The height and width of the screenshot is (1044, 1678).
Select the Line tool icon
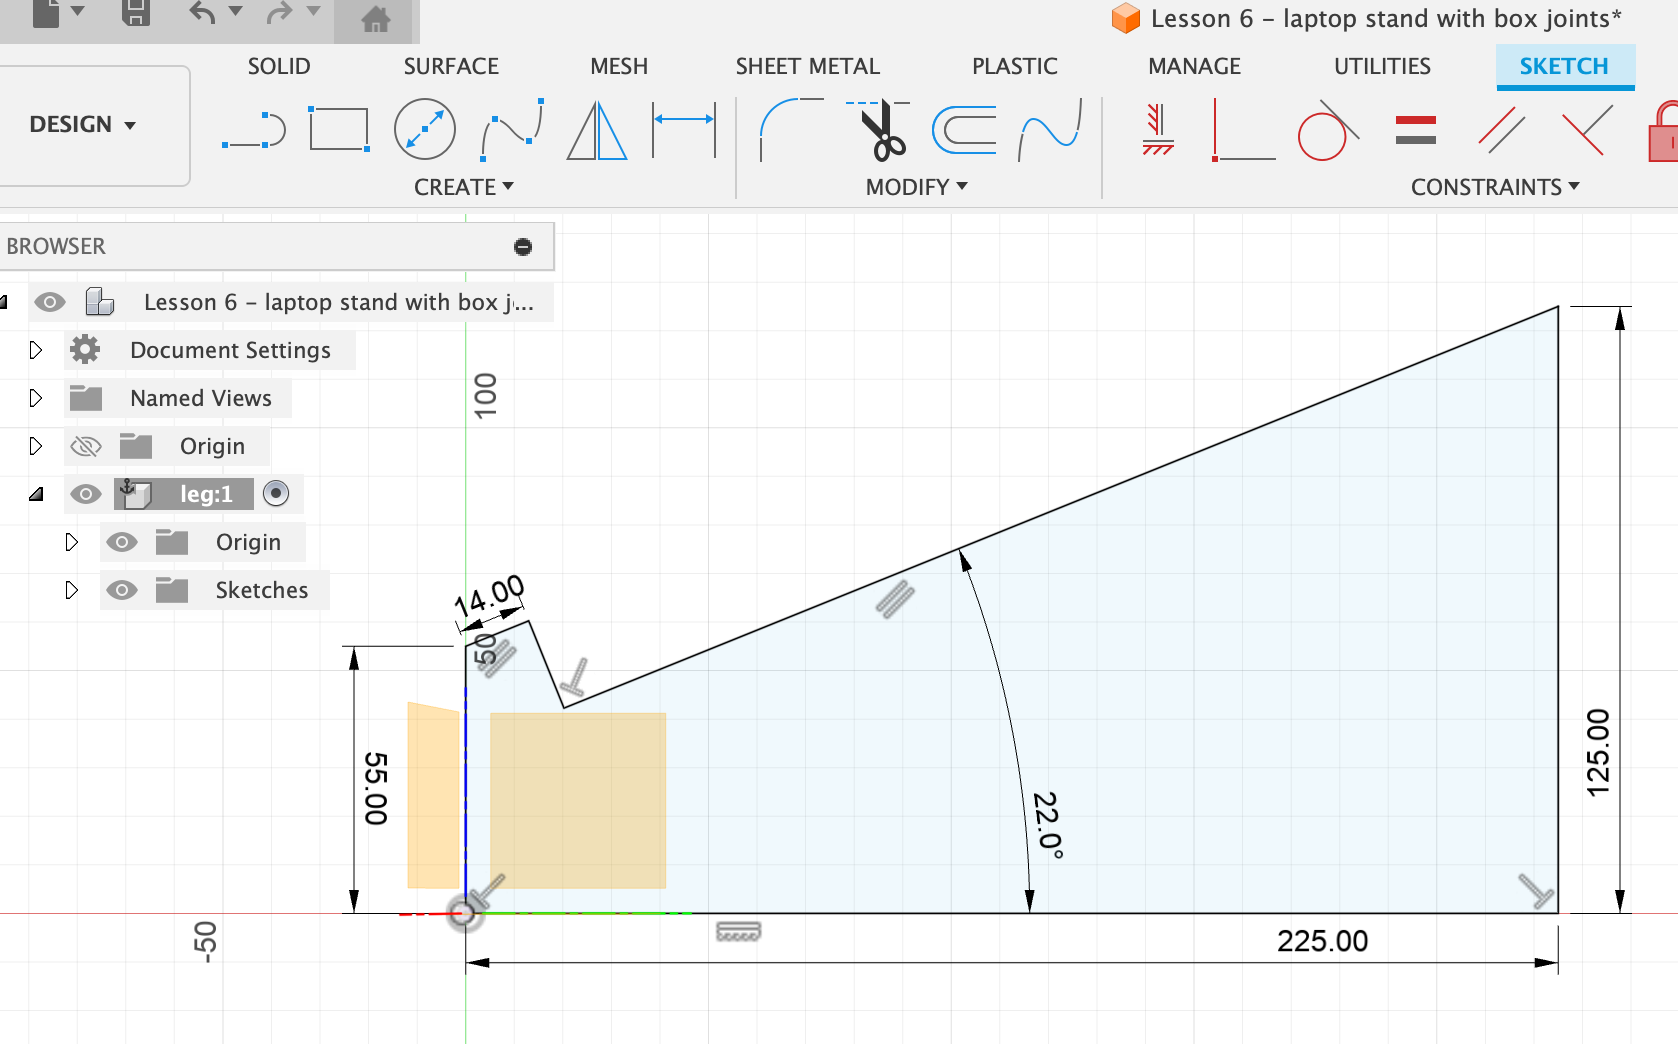point(254,130)
